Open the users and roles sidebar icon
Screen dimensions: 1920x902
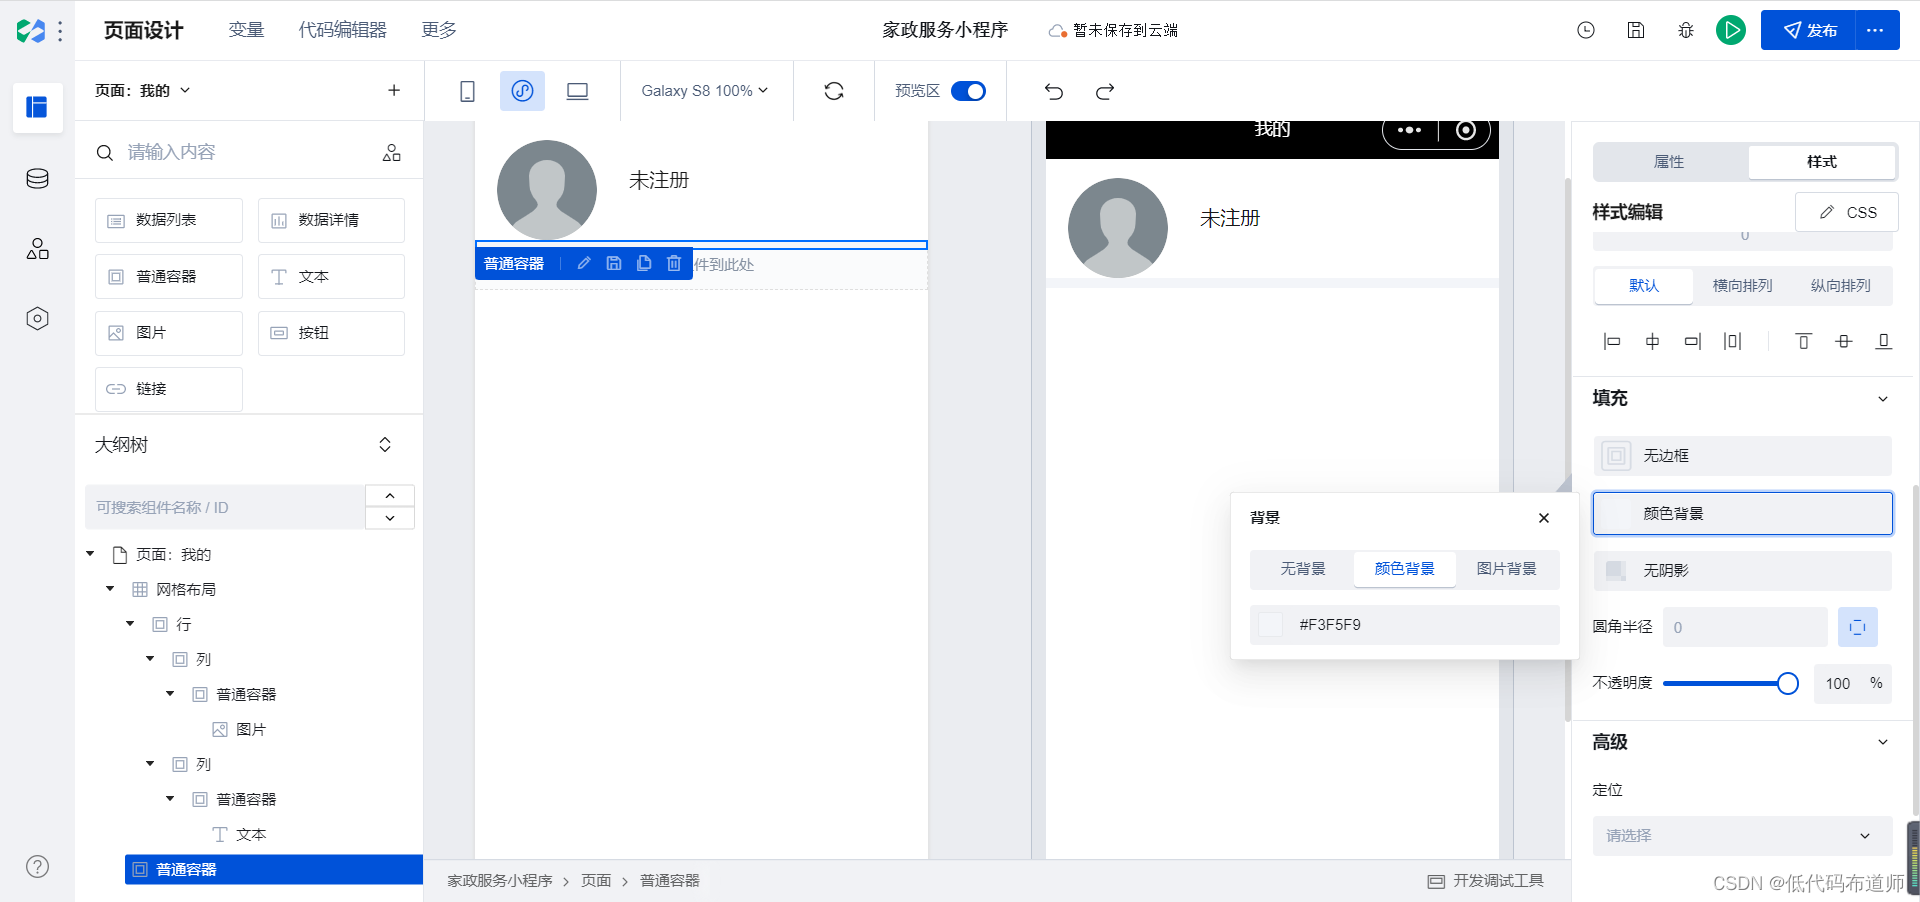pyautogui.click(x=38, y=249)
